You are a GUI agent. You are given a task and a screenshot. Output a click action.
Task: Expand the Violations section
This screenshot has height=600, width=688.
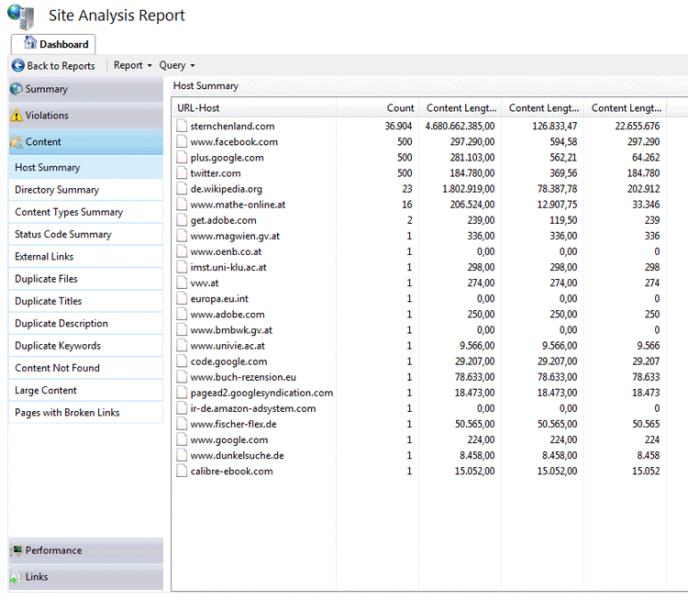(86, 115)
